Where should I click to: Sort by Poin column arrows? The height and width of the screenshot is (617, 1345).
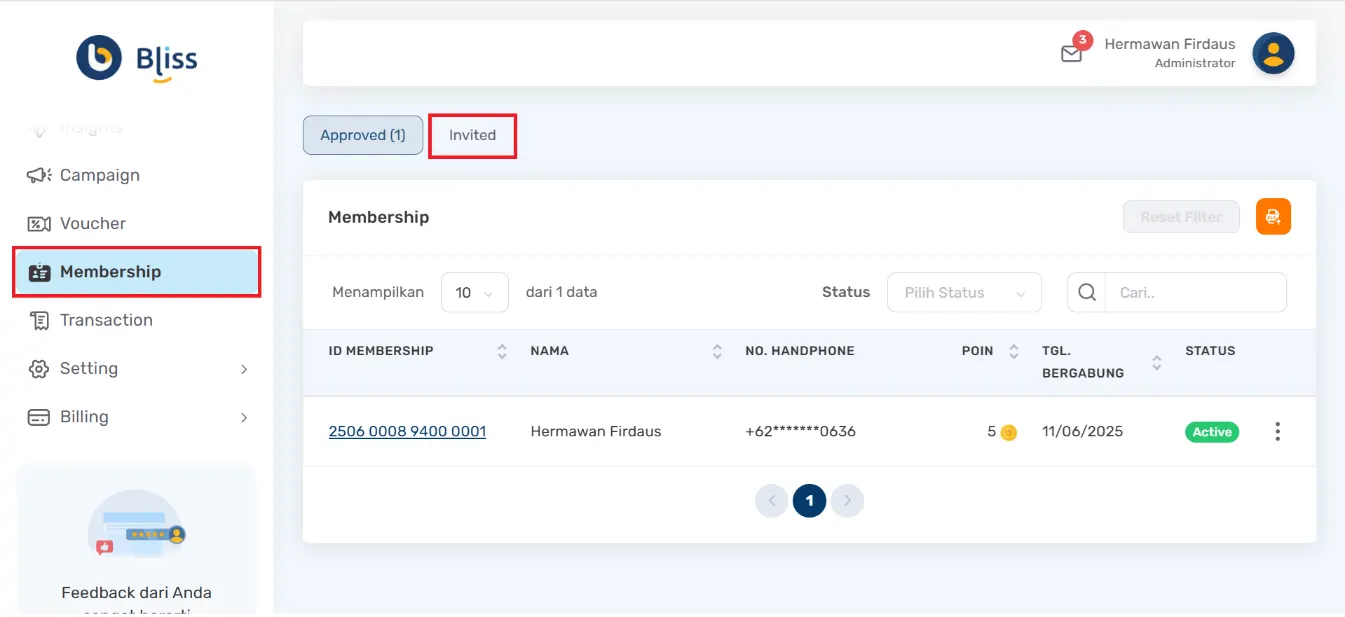coord(1014,352)
